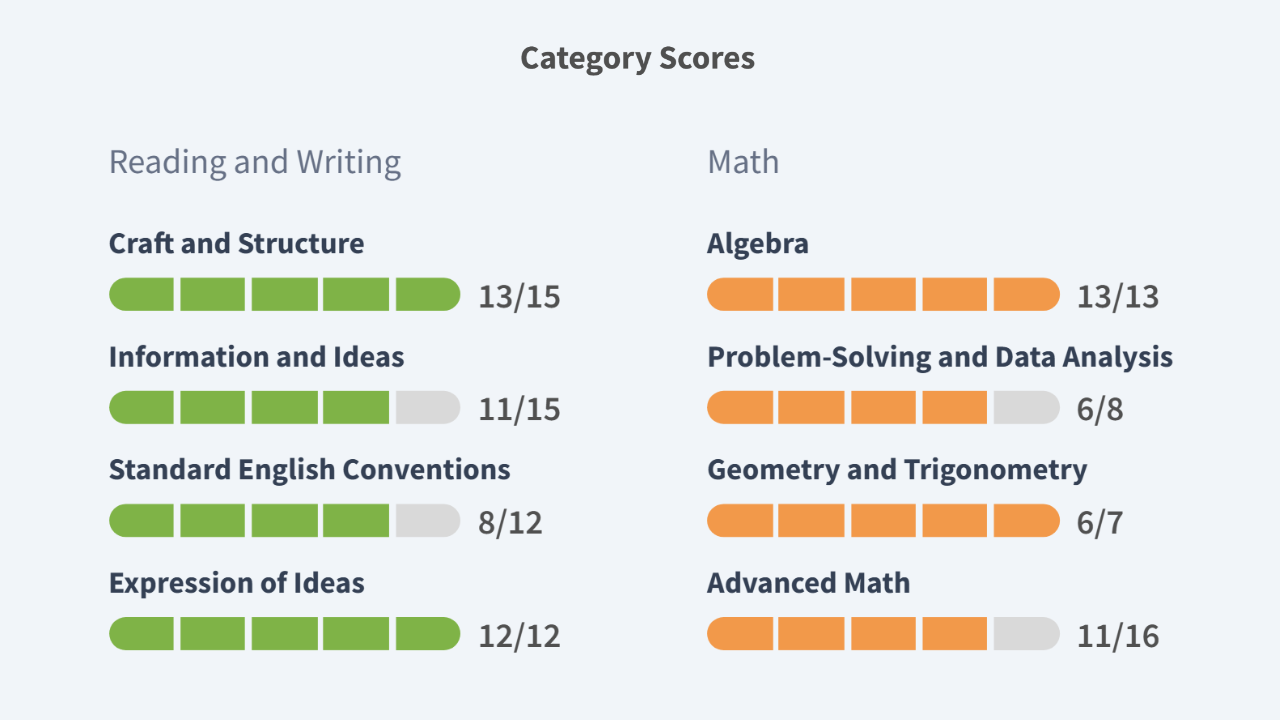Open the Advanced Math category

(x=808, y=583)
